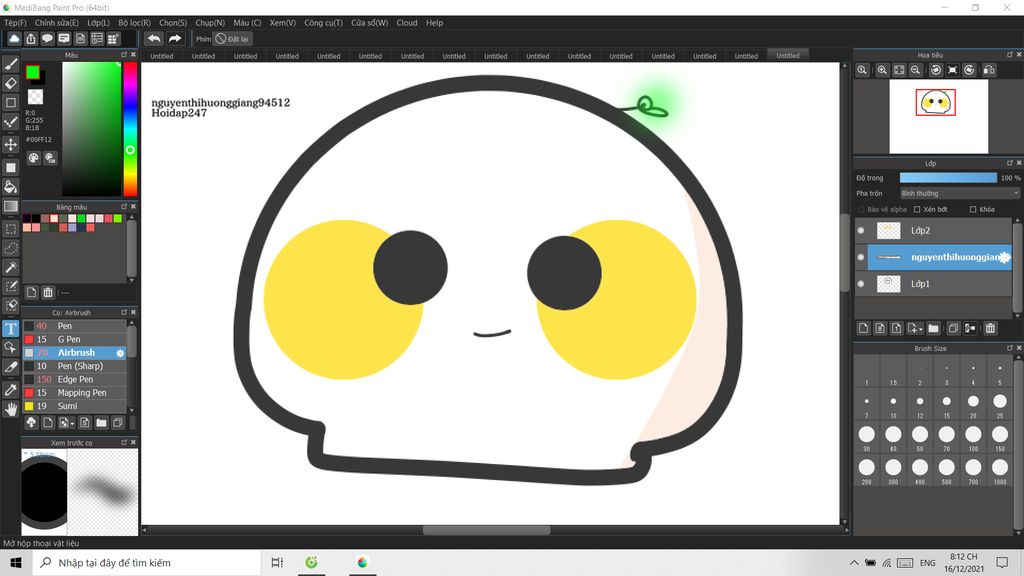Open the Cloud menu

click(x=407, y=22)
